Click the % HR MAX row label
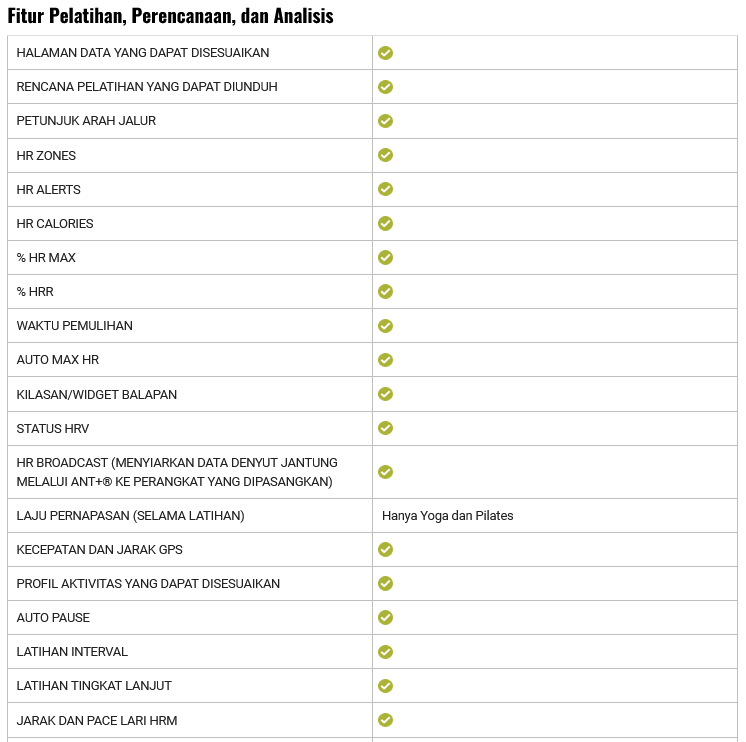746x742 pixels. (x=46, y=258)
